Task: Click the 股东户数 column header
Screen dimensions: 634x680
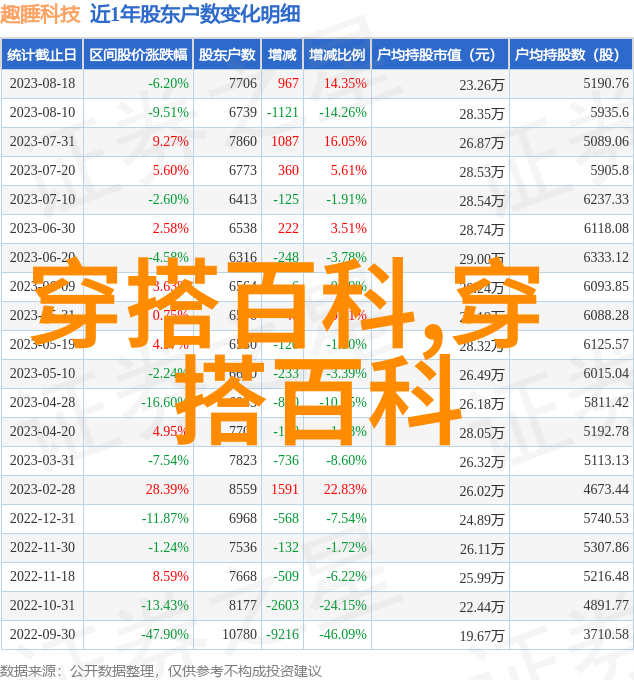Action: point(227,55)
